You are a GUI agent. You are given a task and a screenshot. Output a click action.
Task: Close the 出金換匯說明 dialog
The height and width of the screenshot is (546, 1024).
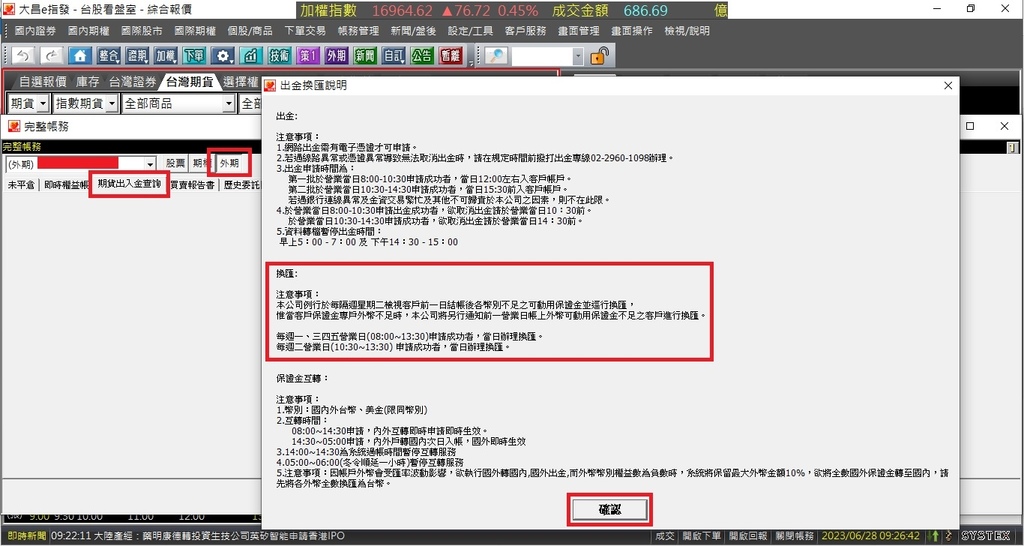point(948,86)
